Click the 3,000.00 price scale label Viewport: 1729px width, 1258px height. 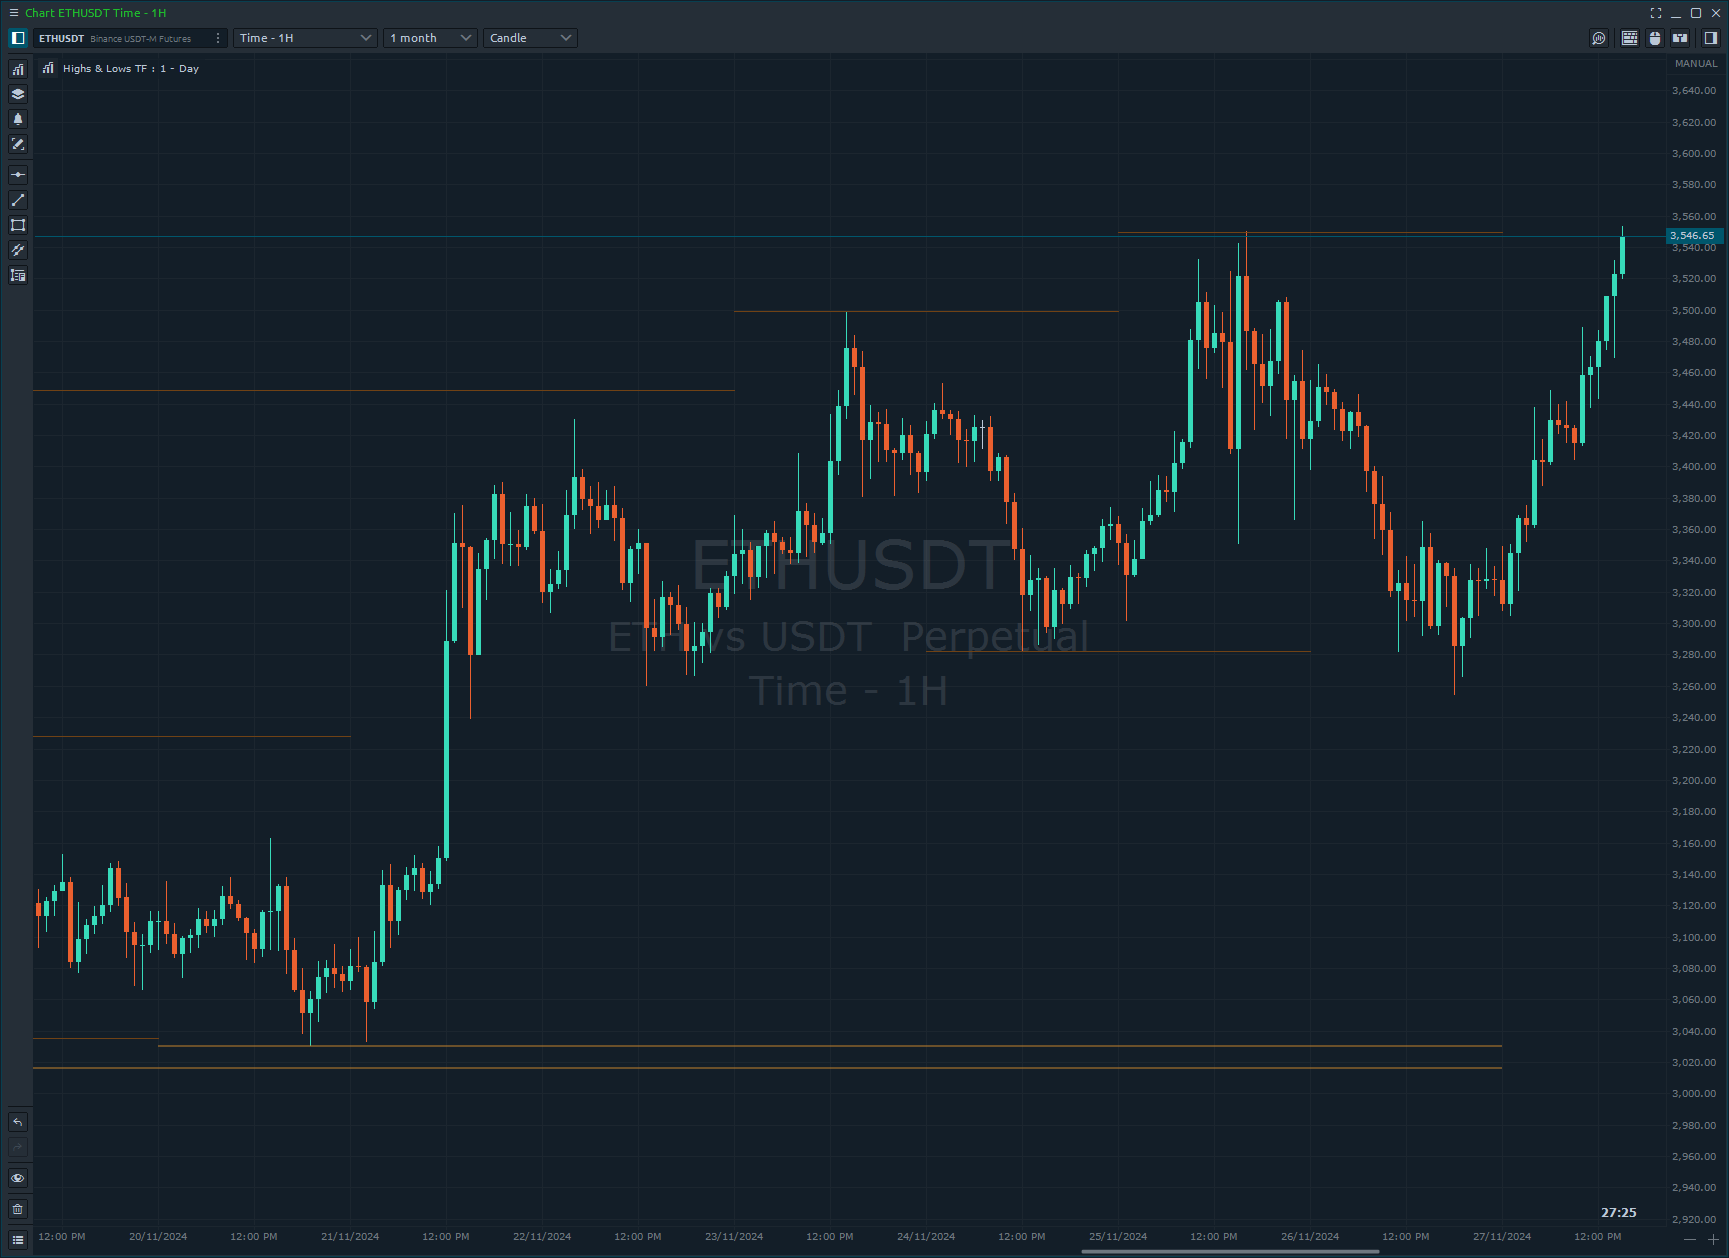coord(1694,1094)
